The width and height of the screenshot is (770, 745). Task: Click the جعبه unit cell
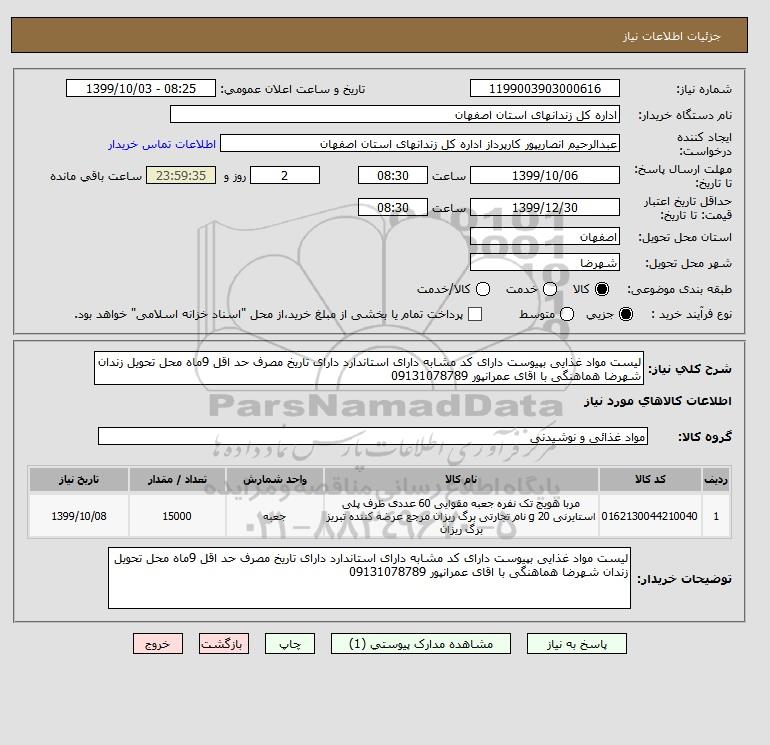click(275, 516)
